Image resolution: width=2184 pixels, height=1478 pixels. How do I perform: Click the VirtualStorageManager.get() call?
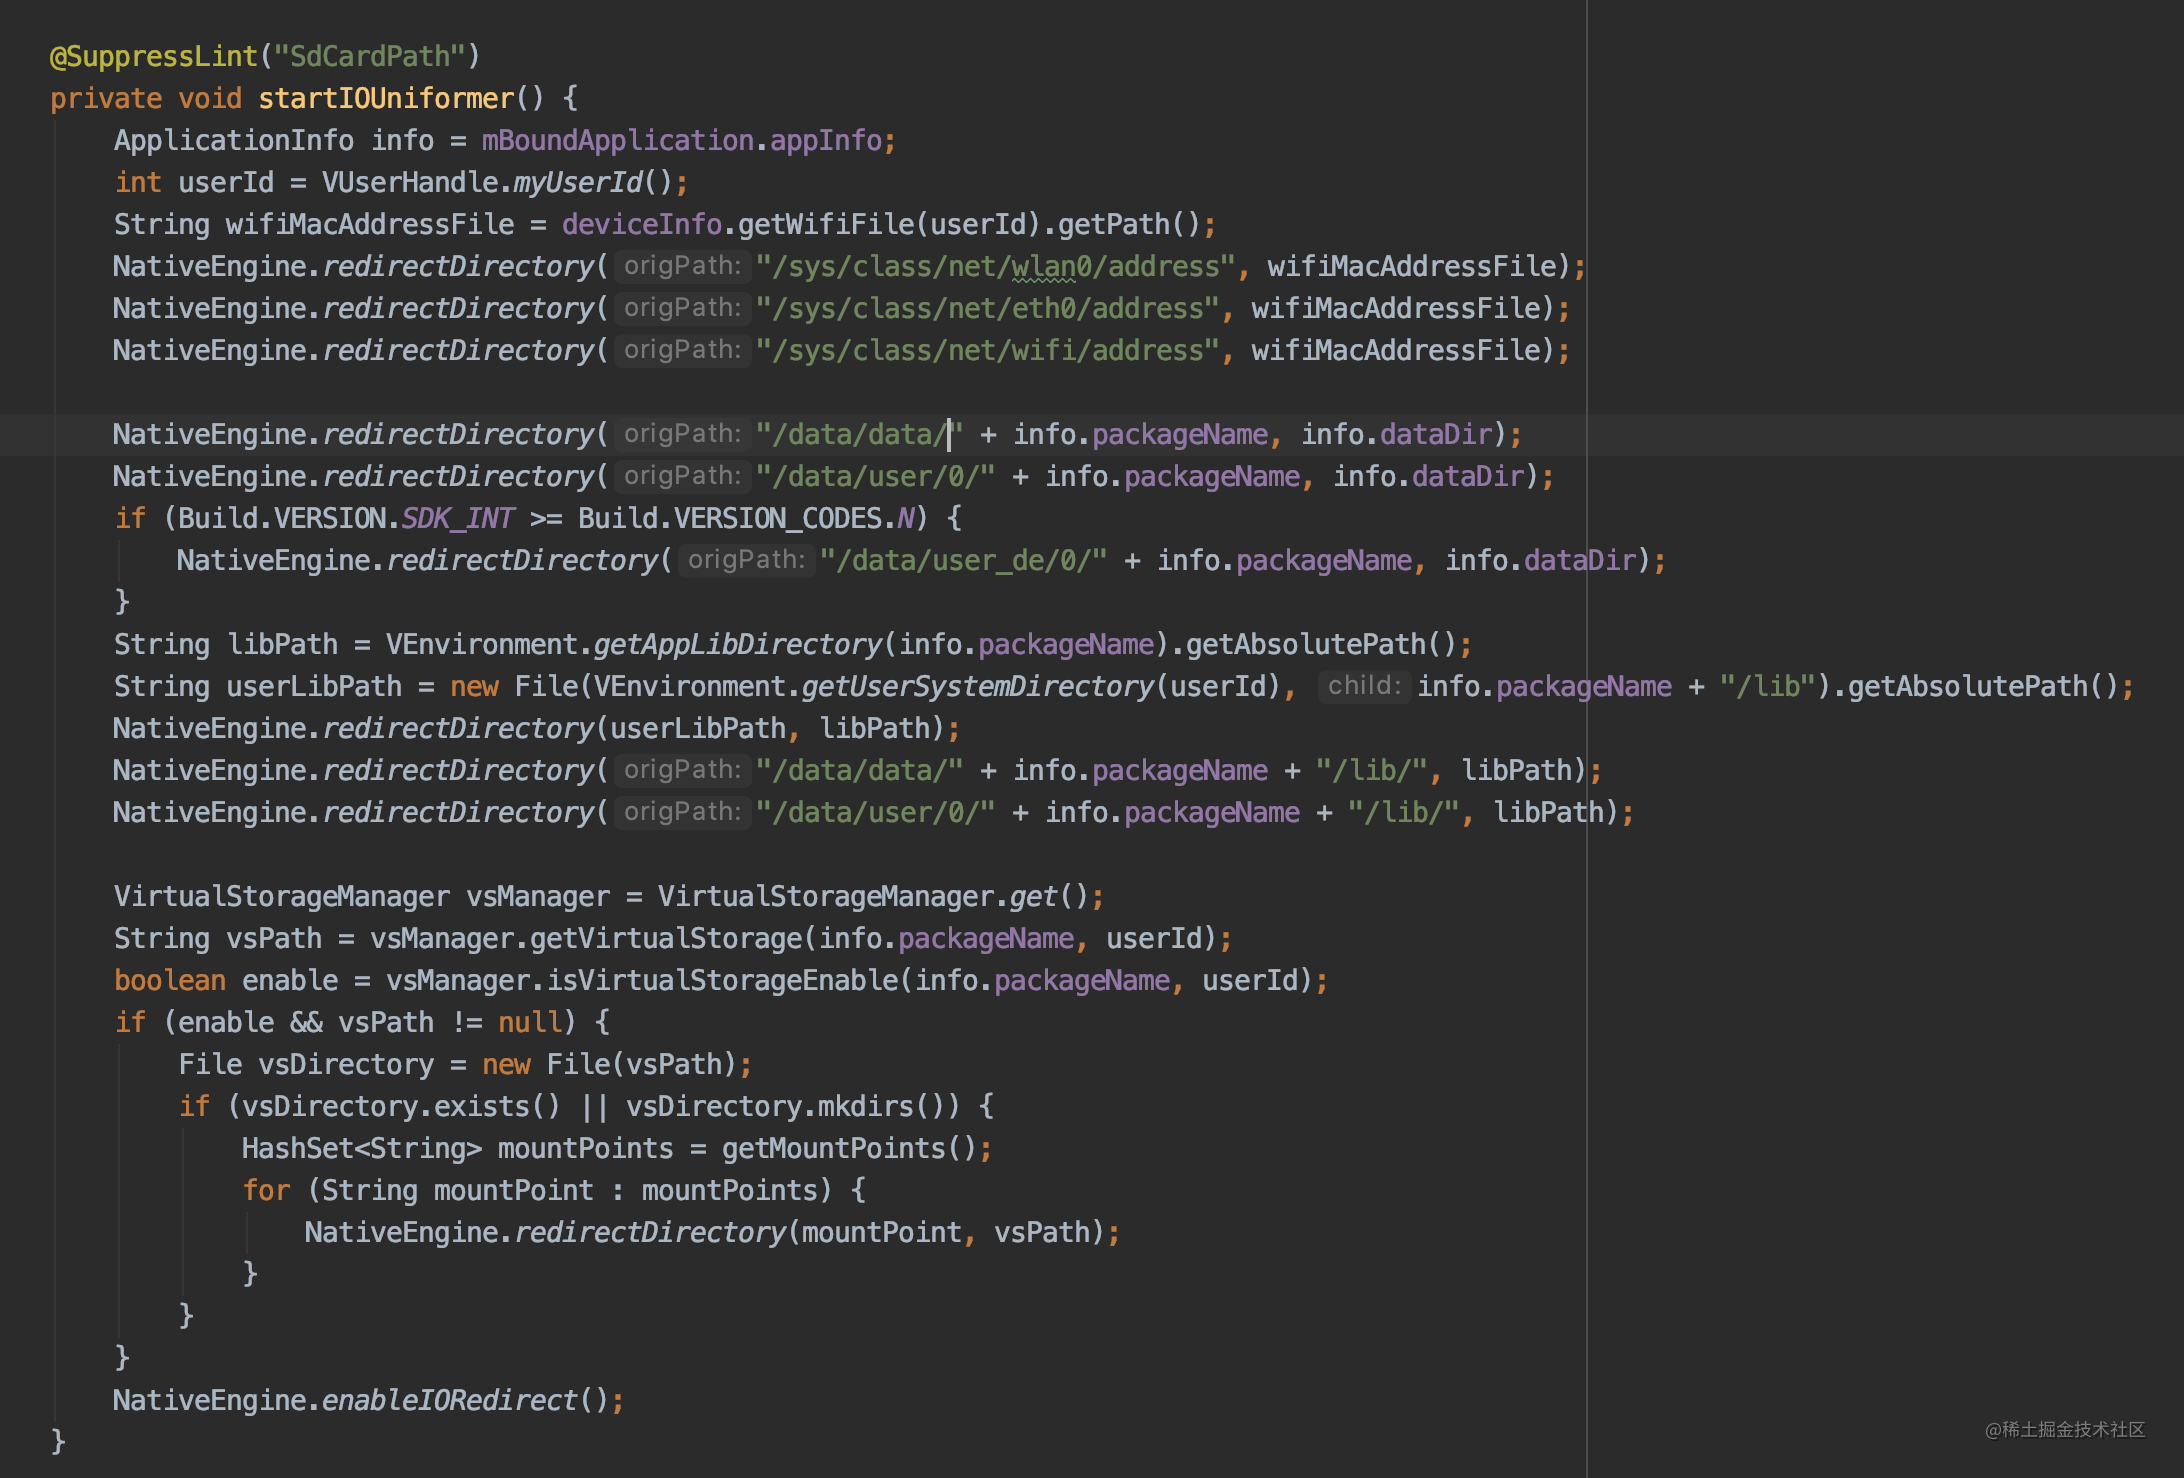(1032, 896)
